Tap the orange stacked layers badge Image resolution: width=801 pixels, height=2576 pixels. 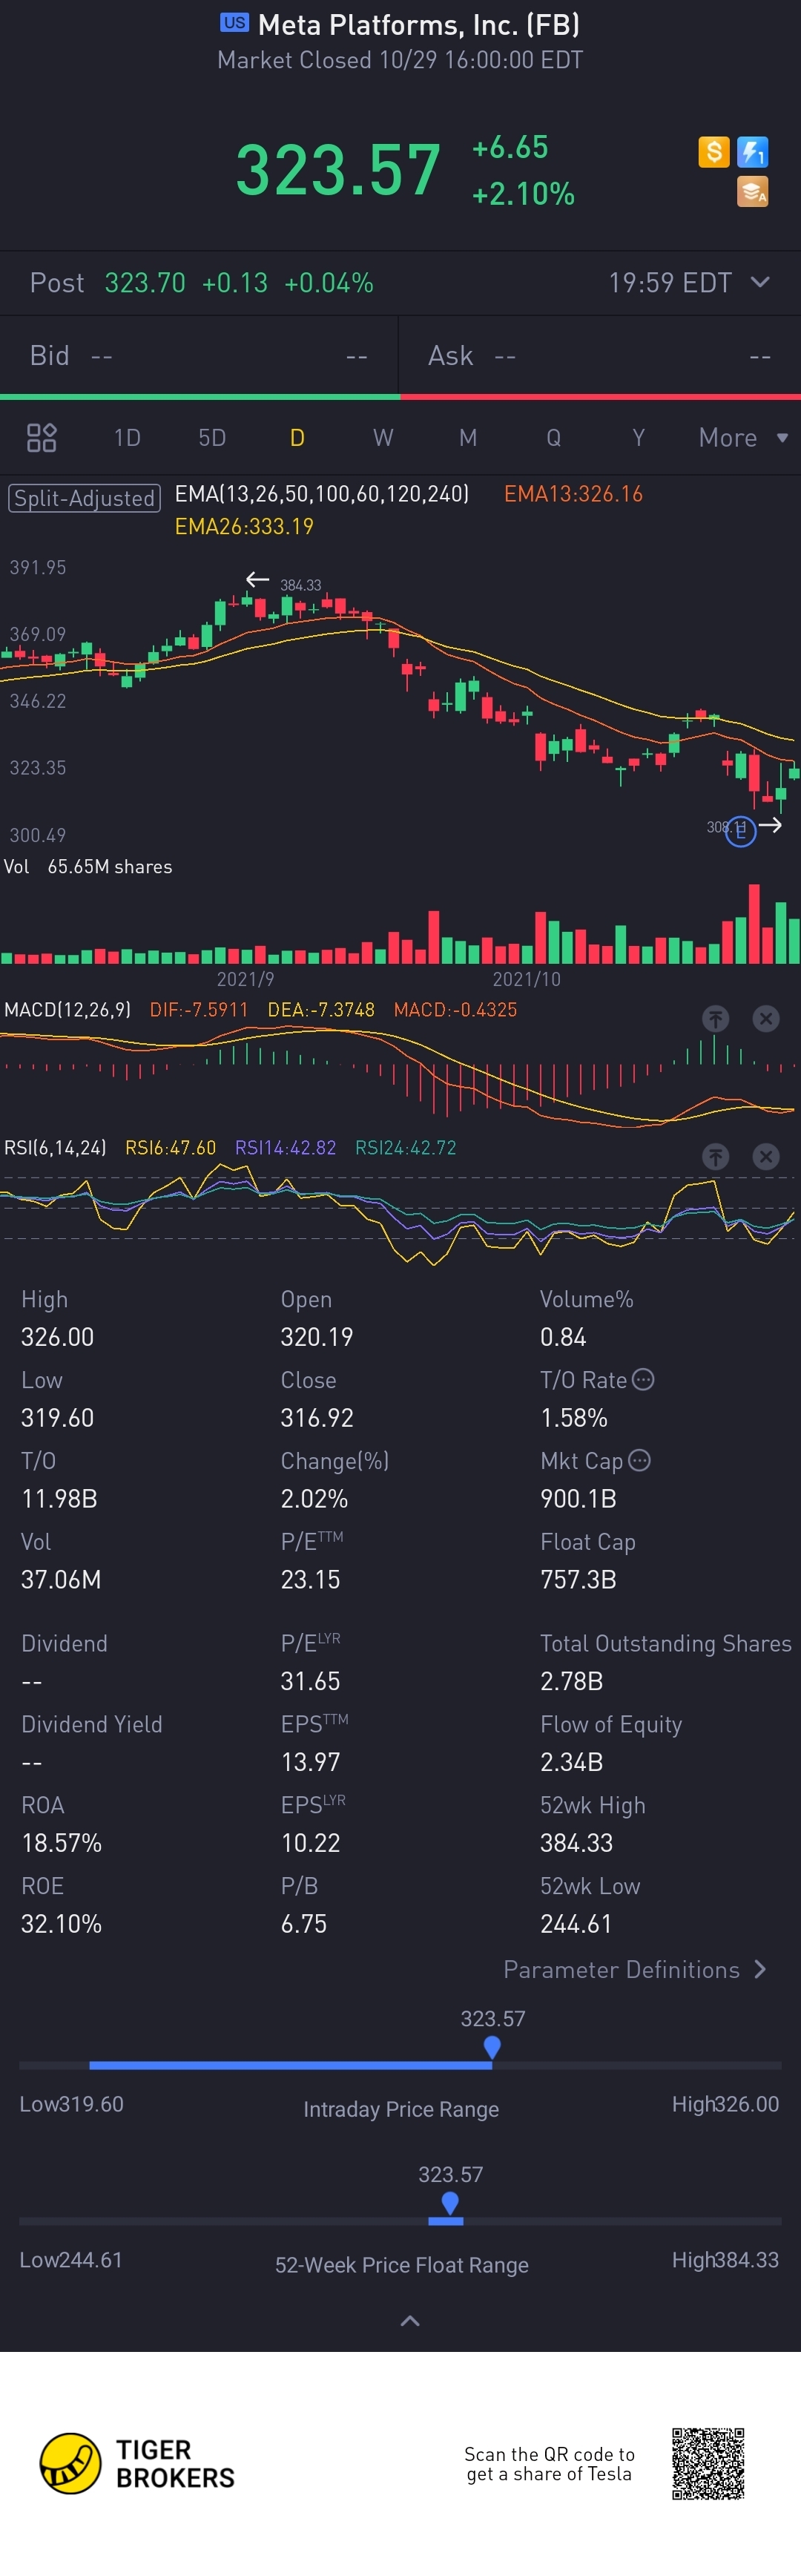tap(752, 191)
